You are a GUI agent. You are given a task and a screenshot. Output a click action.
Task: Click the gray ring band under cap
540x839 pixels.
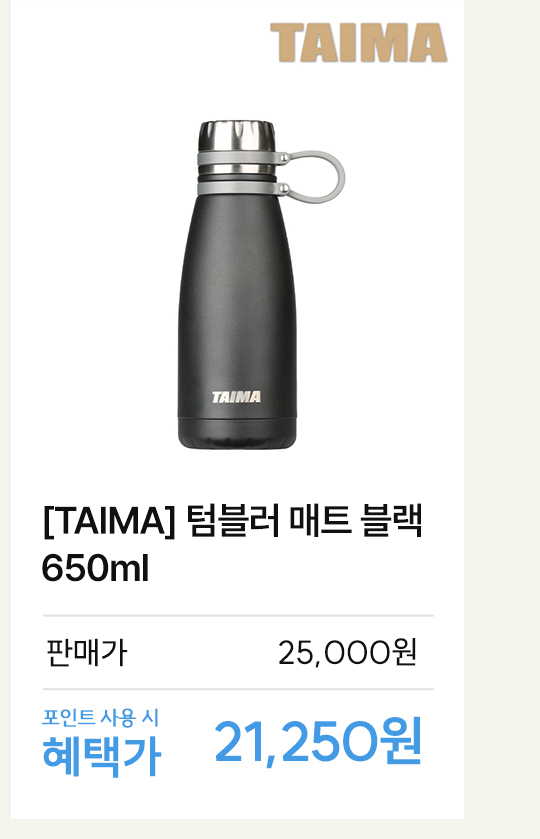point(237,158)
